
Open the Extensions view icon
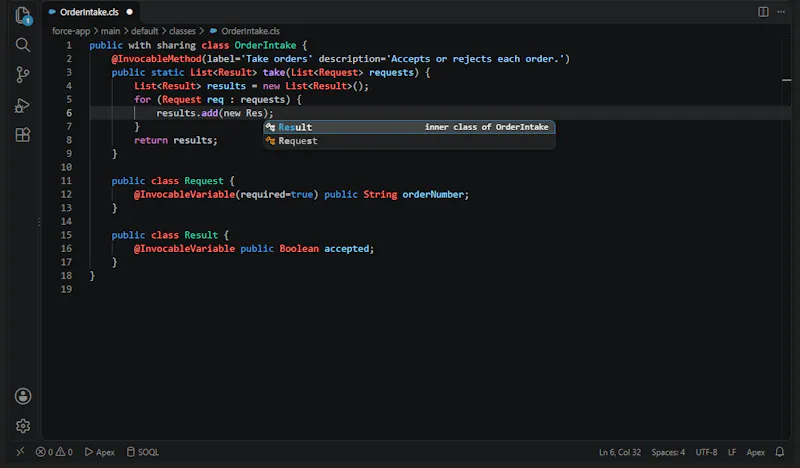pos(22,135)
